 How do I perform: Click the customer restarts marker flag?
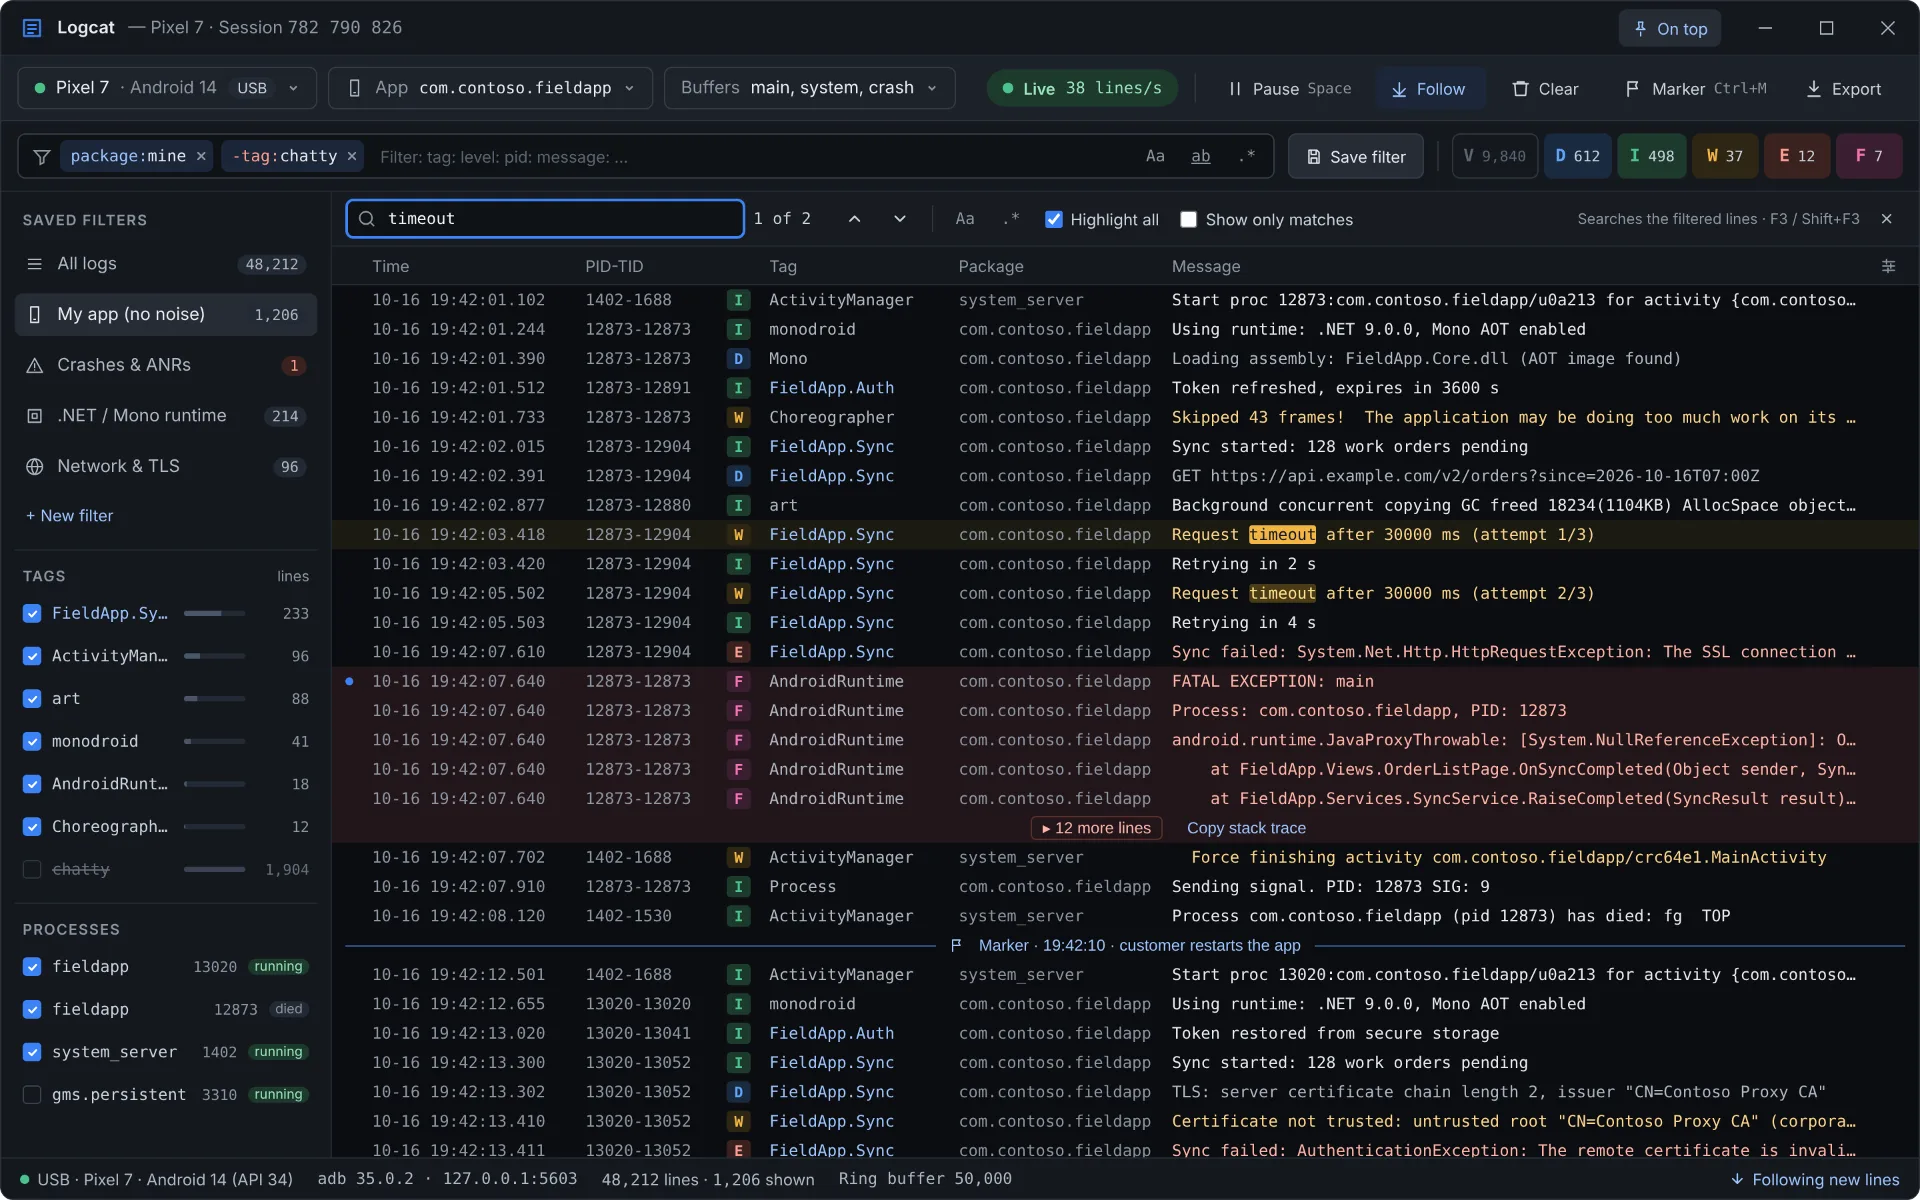coord(956,945)
